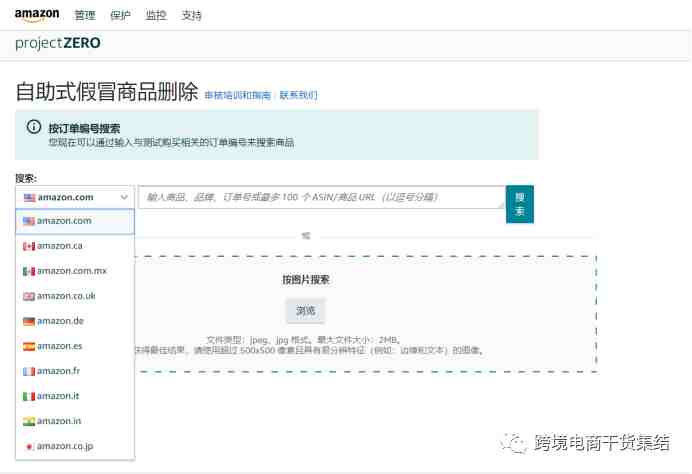This screenshot has width=692, height=474.
Task: Select amazon.de marketplace option
Action: click(75, 321)
